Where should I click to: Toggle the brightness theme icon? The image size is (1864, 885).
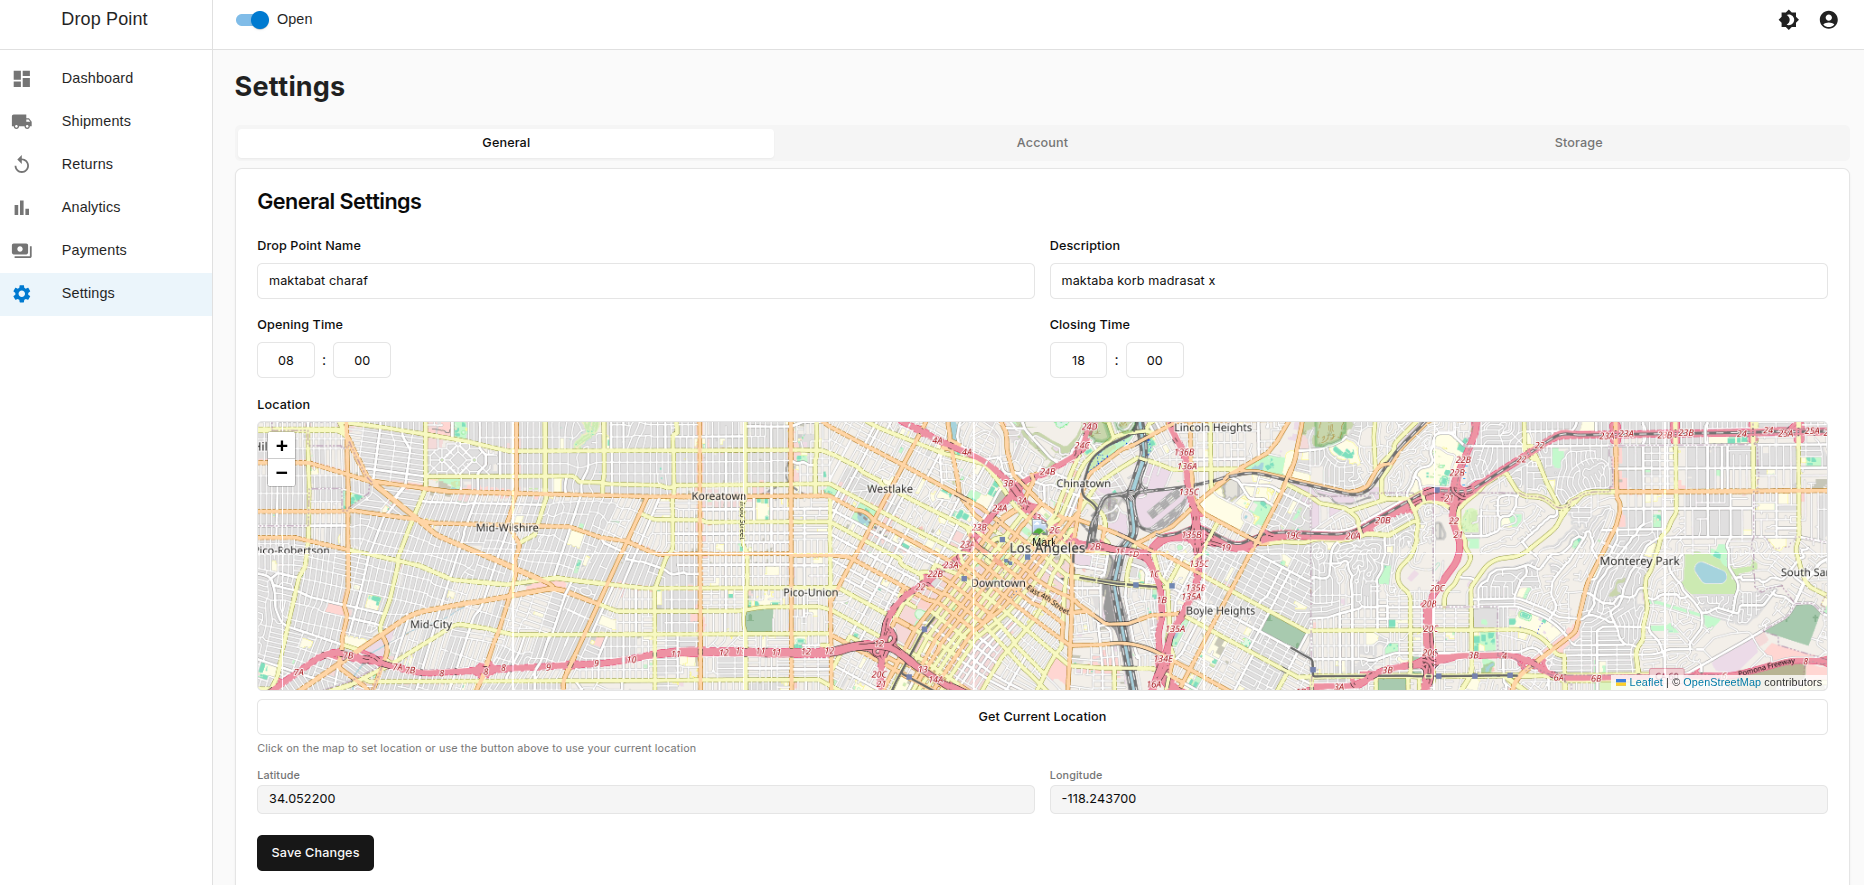coord(1789,20)
